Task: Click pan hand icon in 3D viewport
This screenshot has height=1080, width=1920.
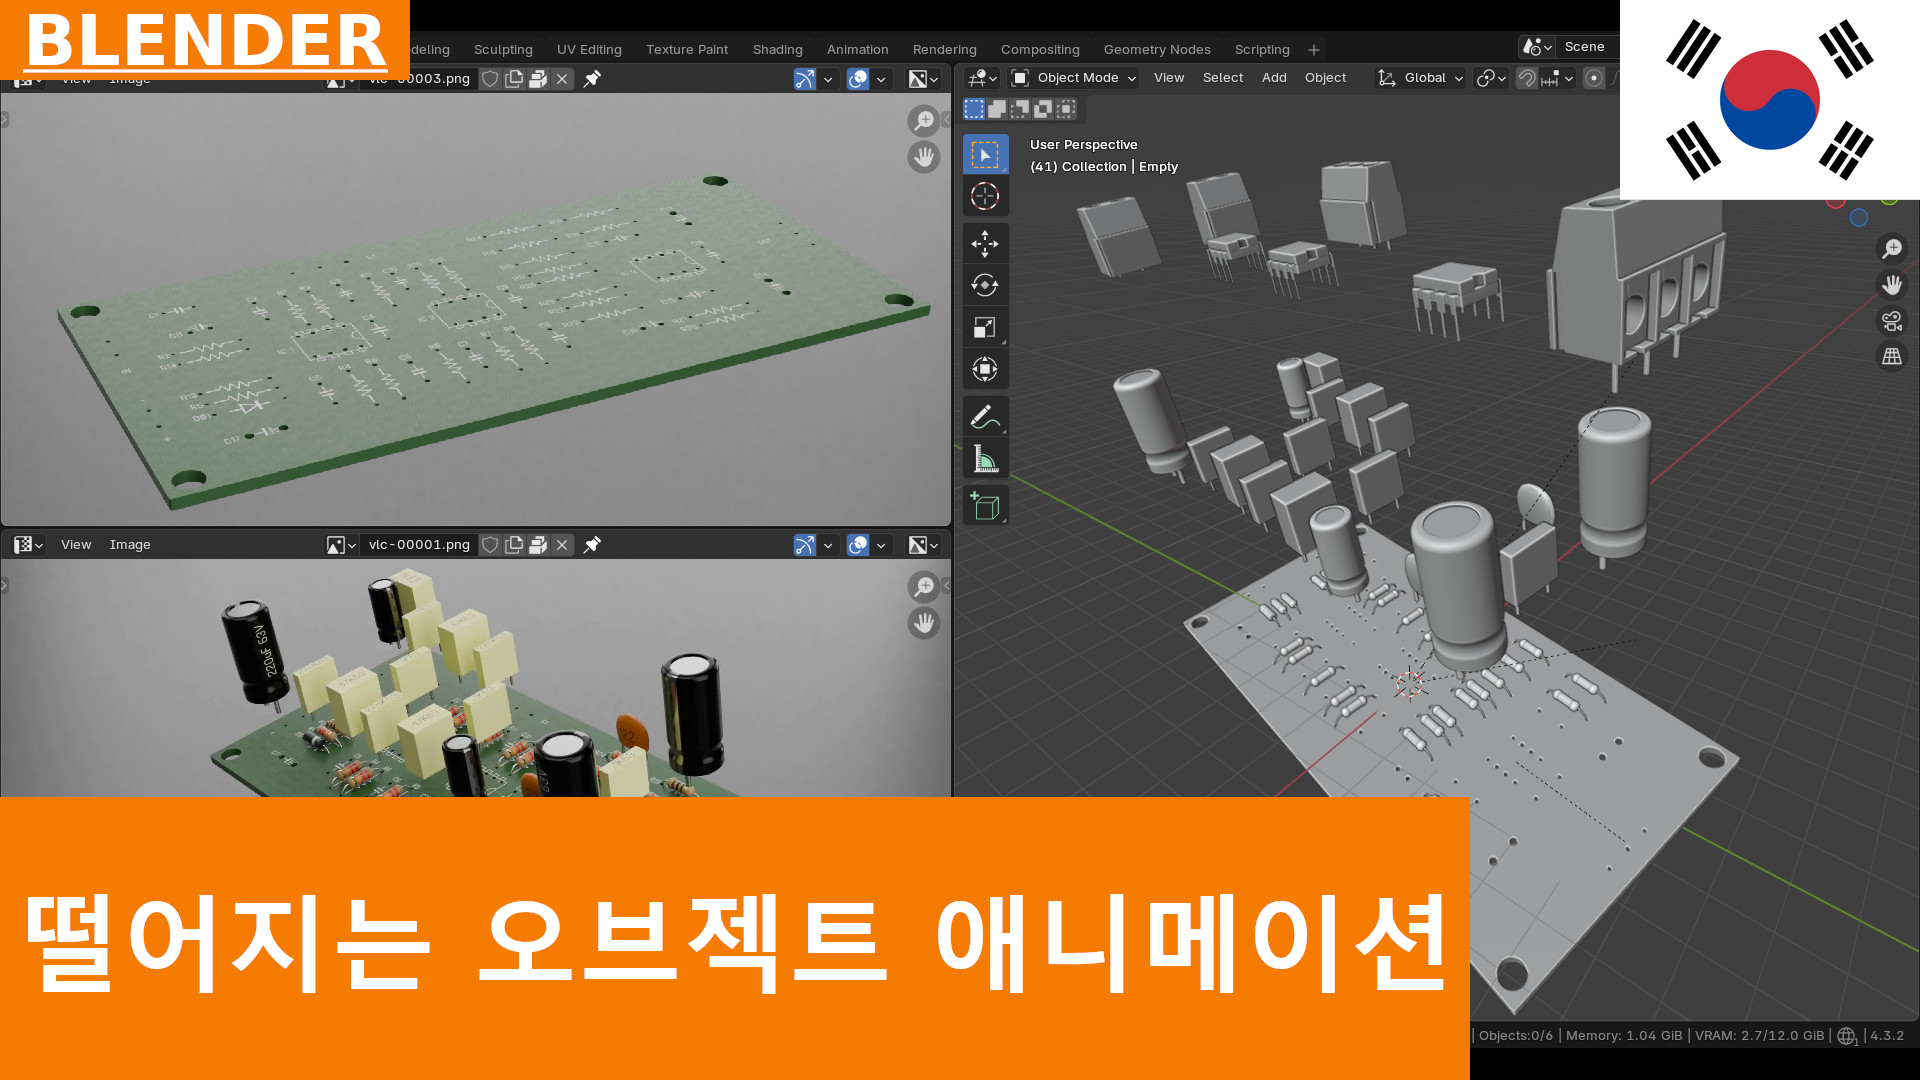Action: [x=1892, y=285]
